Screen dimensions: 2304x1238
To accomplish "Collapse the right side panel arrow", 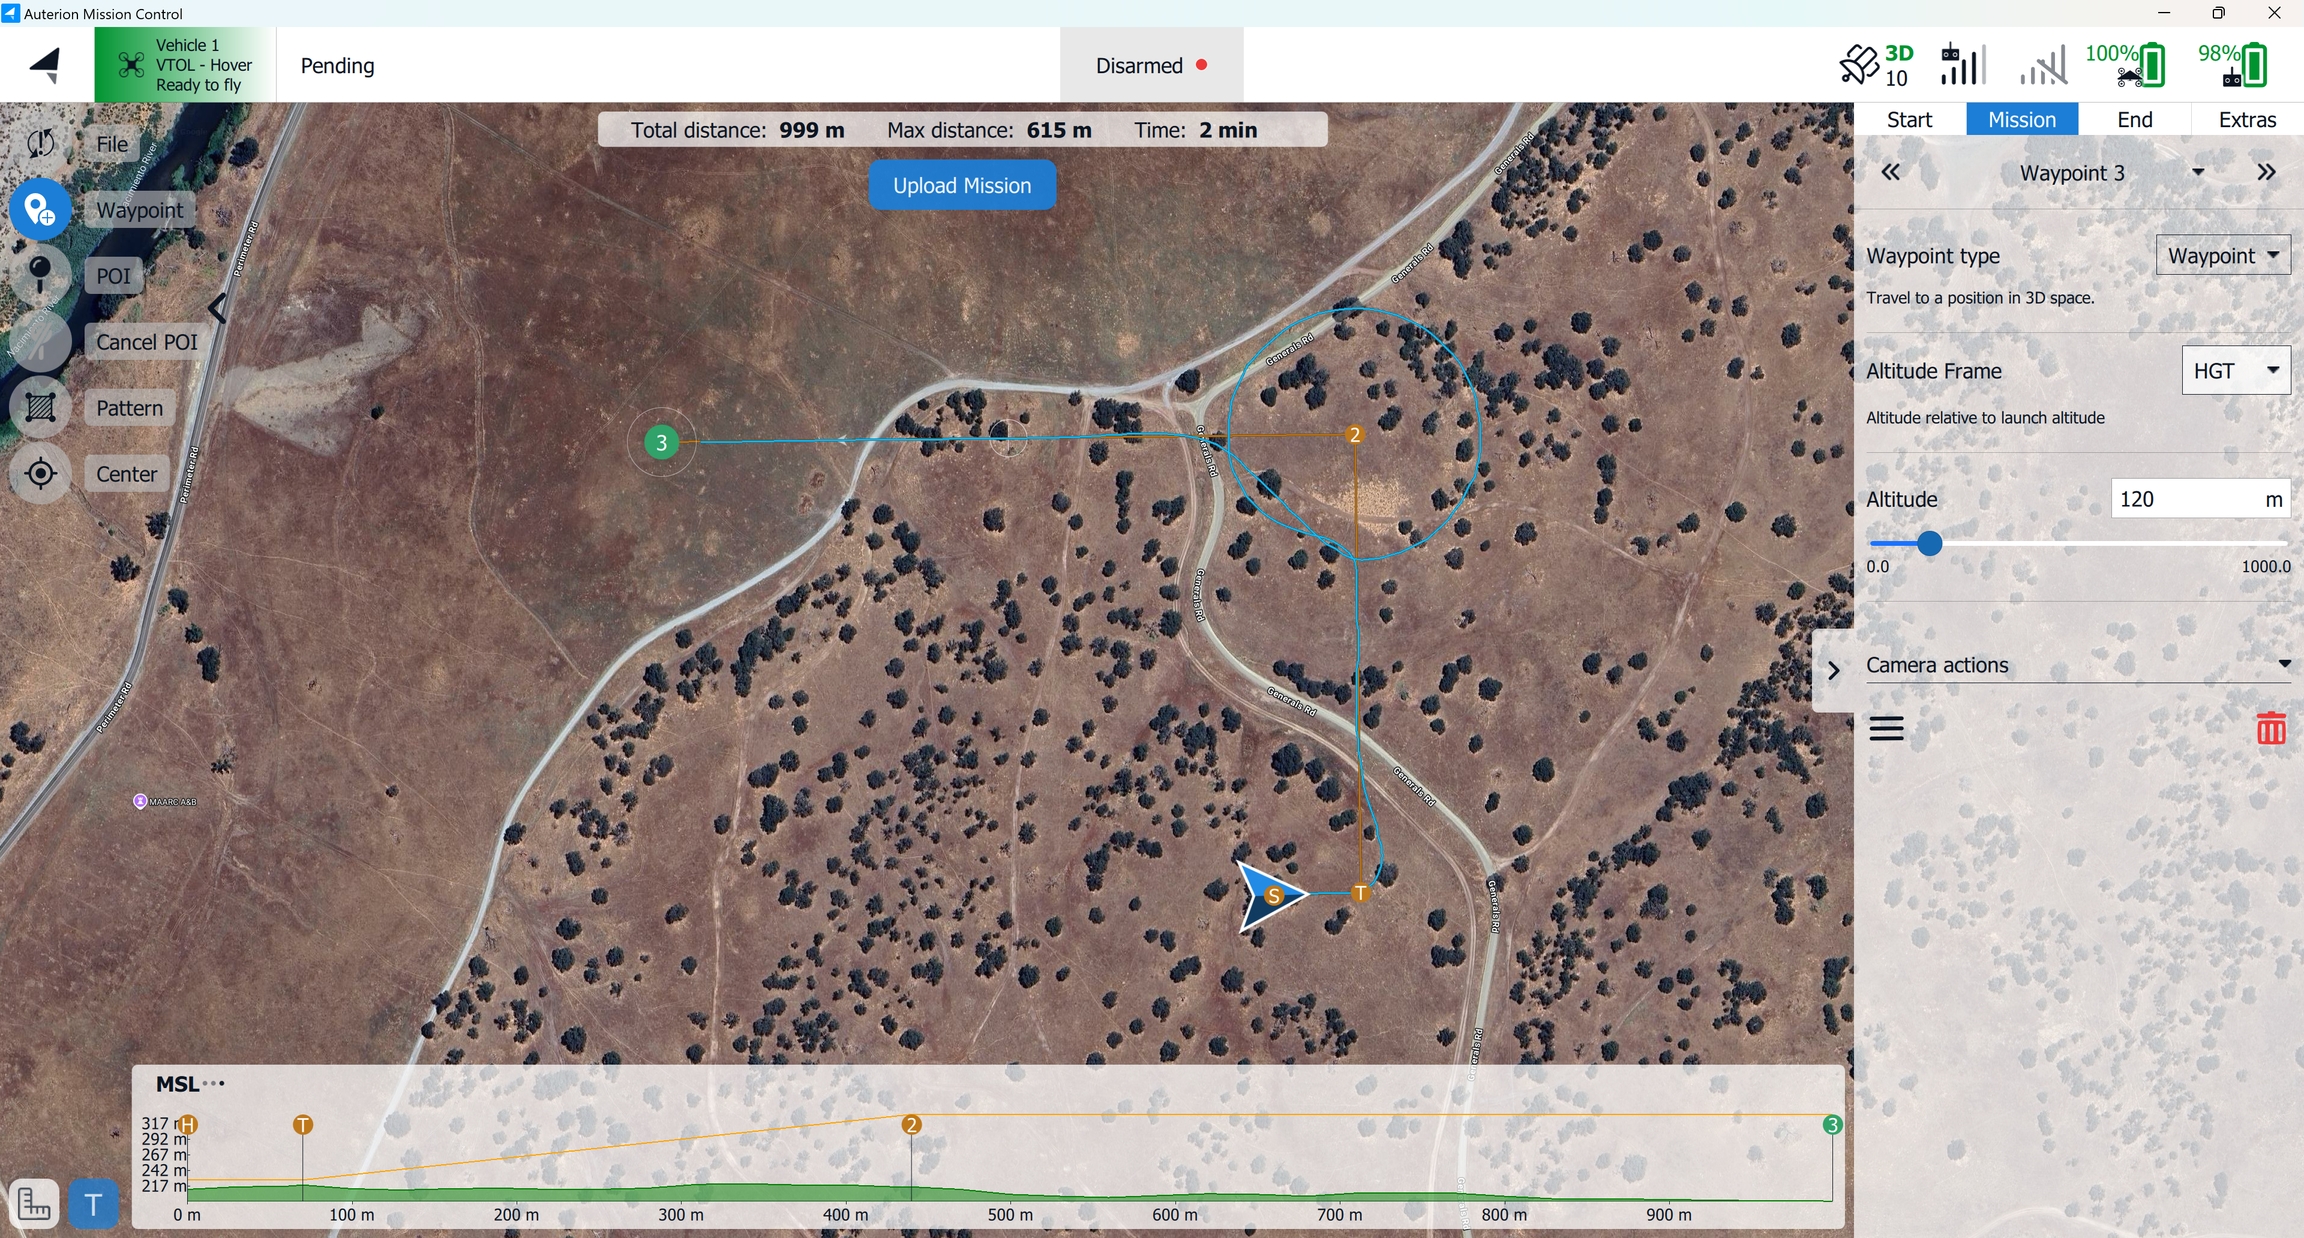I will (1833, 671).
